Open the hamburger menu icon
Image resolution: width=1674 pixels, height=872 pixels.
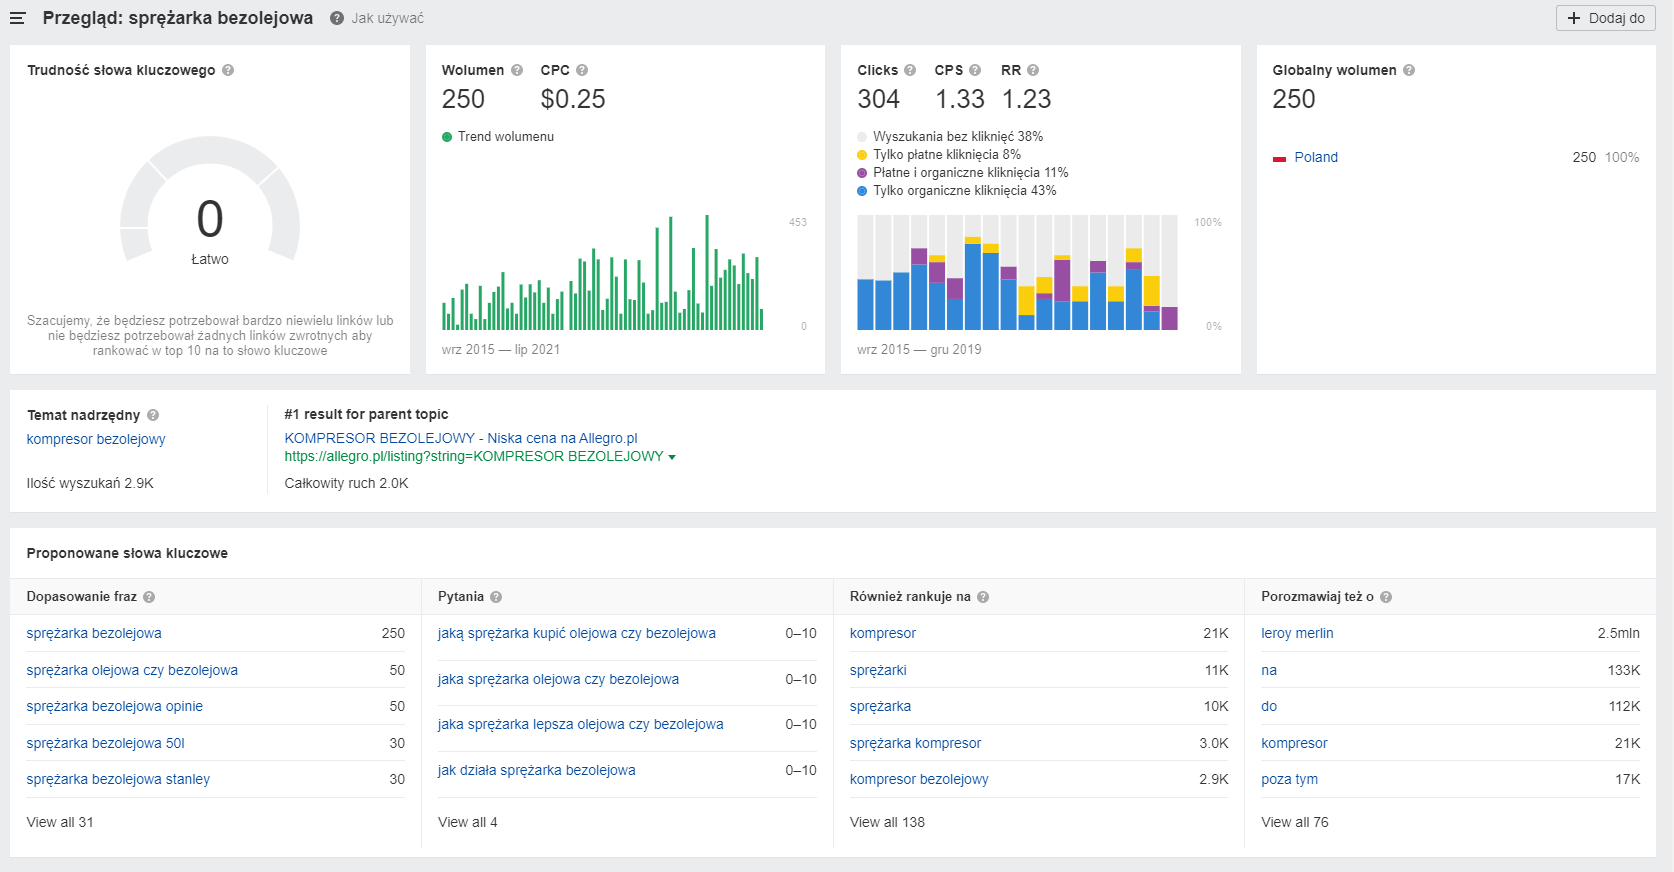[x=17, y=18]
